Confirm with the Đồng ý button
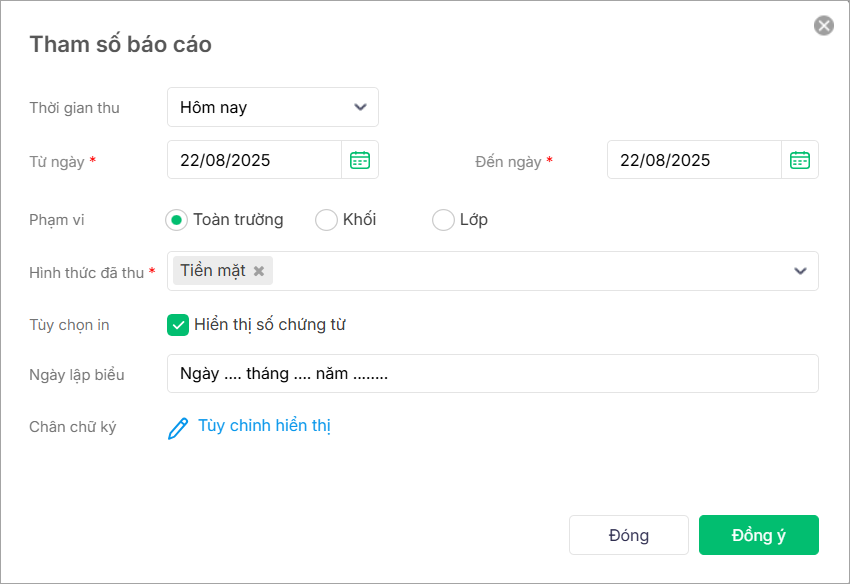Screen dimensions: 850x584 point(758,535)
